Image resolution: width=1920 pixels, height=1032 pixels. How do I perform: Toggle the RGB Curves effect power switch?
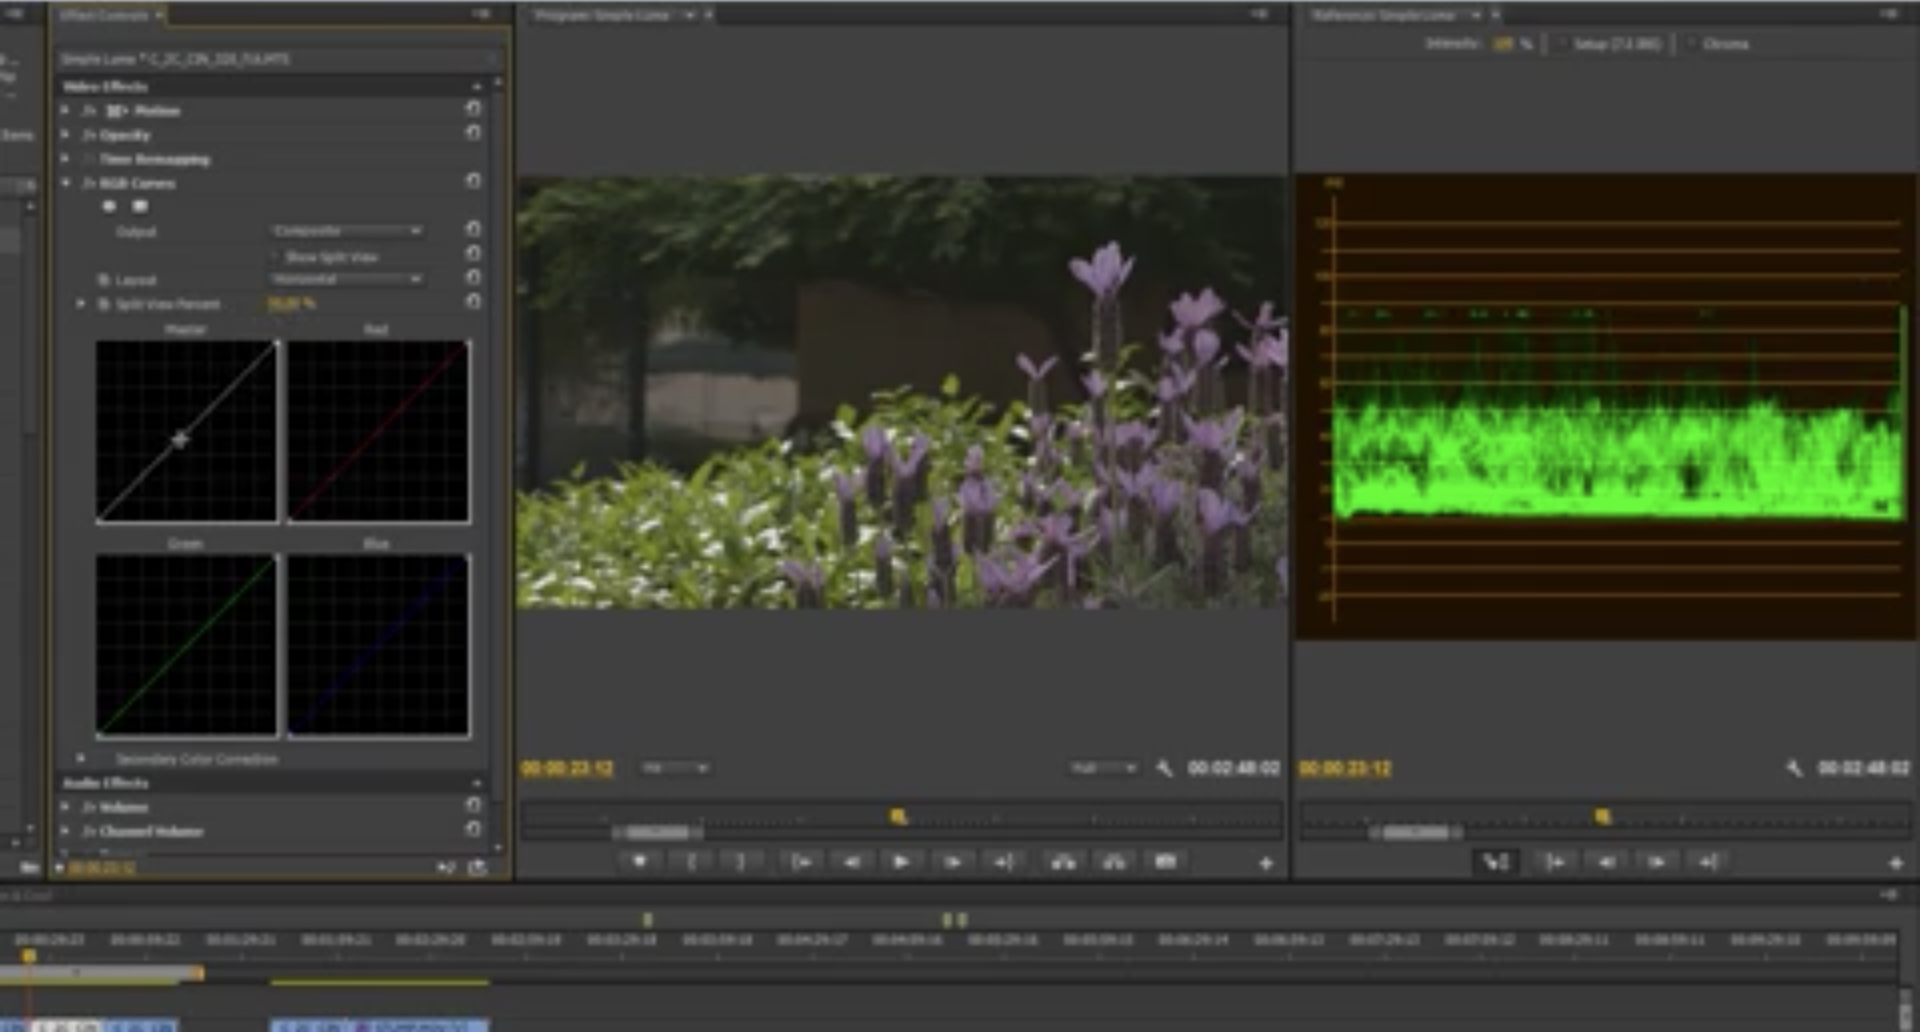point(110,206)
